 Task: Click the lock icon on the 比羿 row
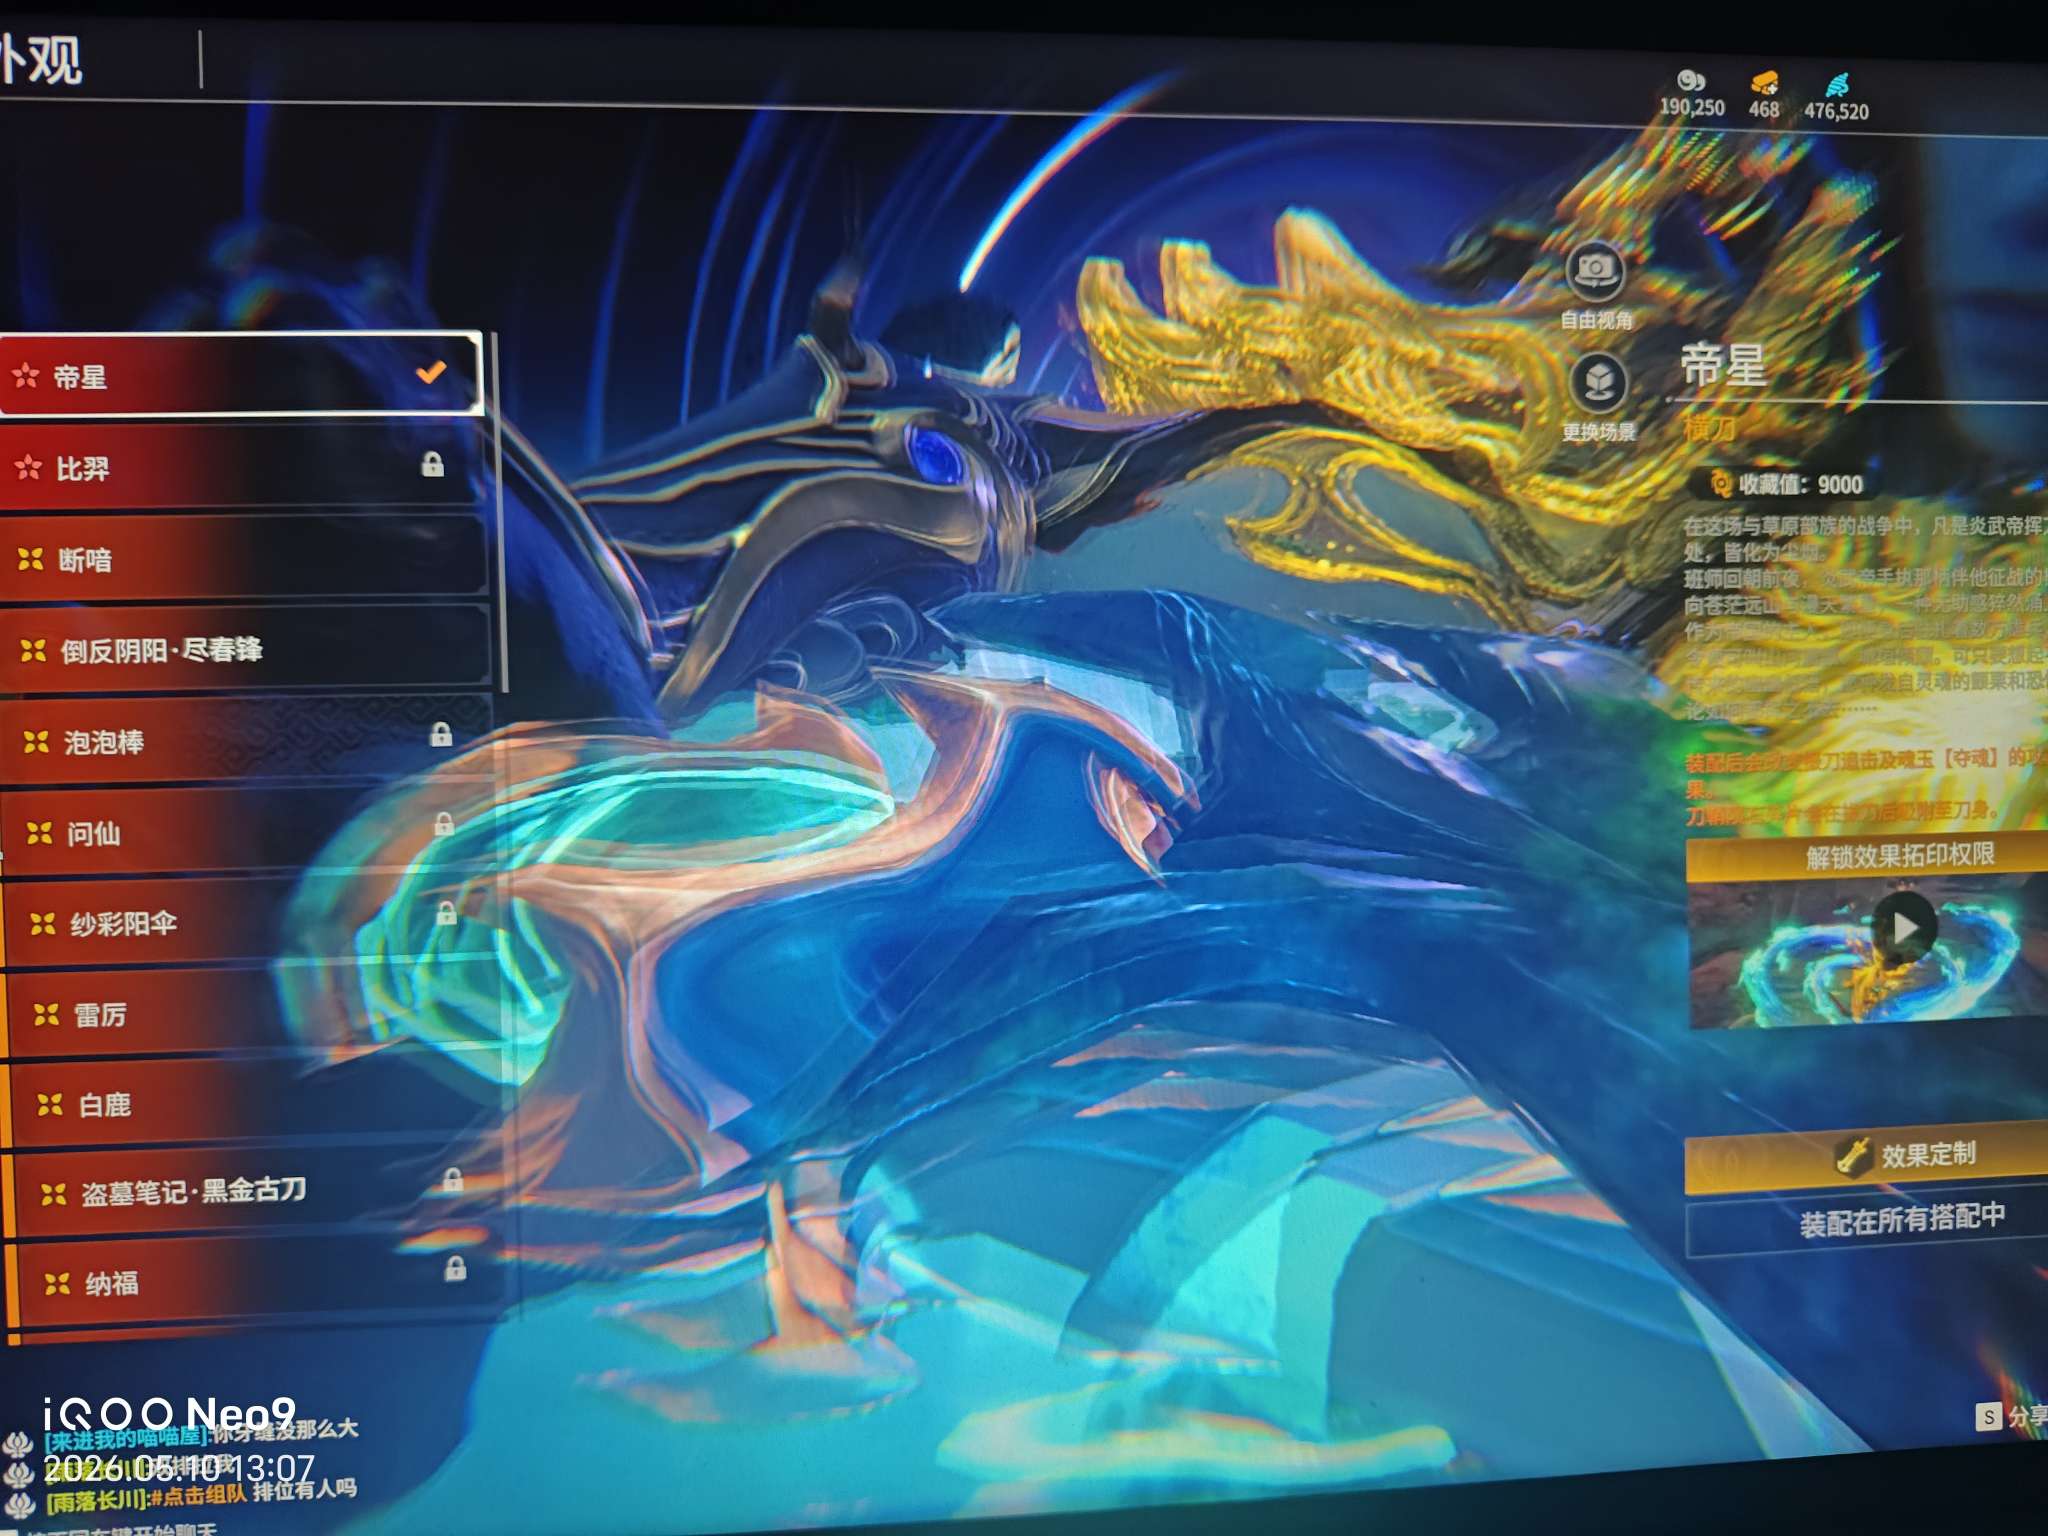click(432, 464)
